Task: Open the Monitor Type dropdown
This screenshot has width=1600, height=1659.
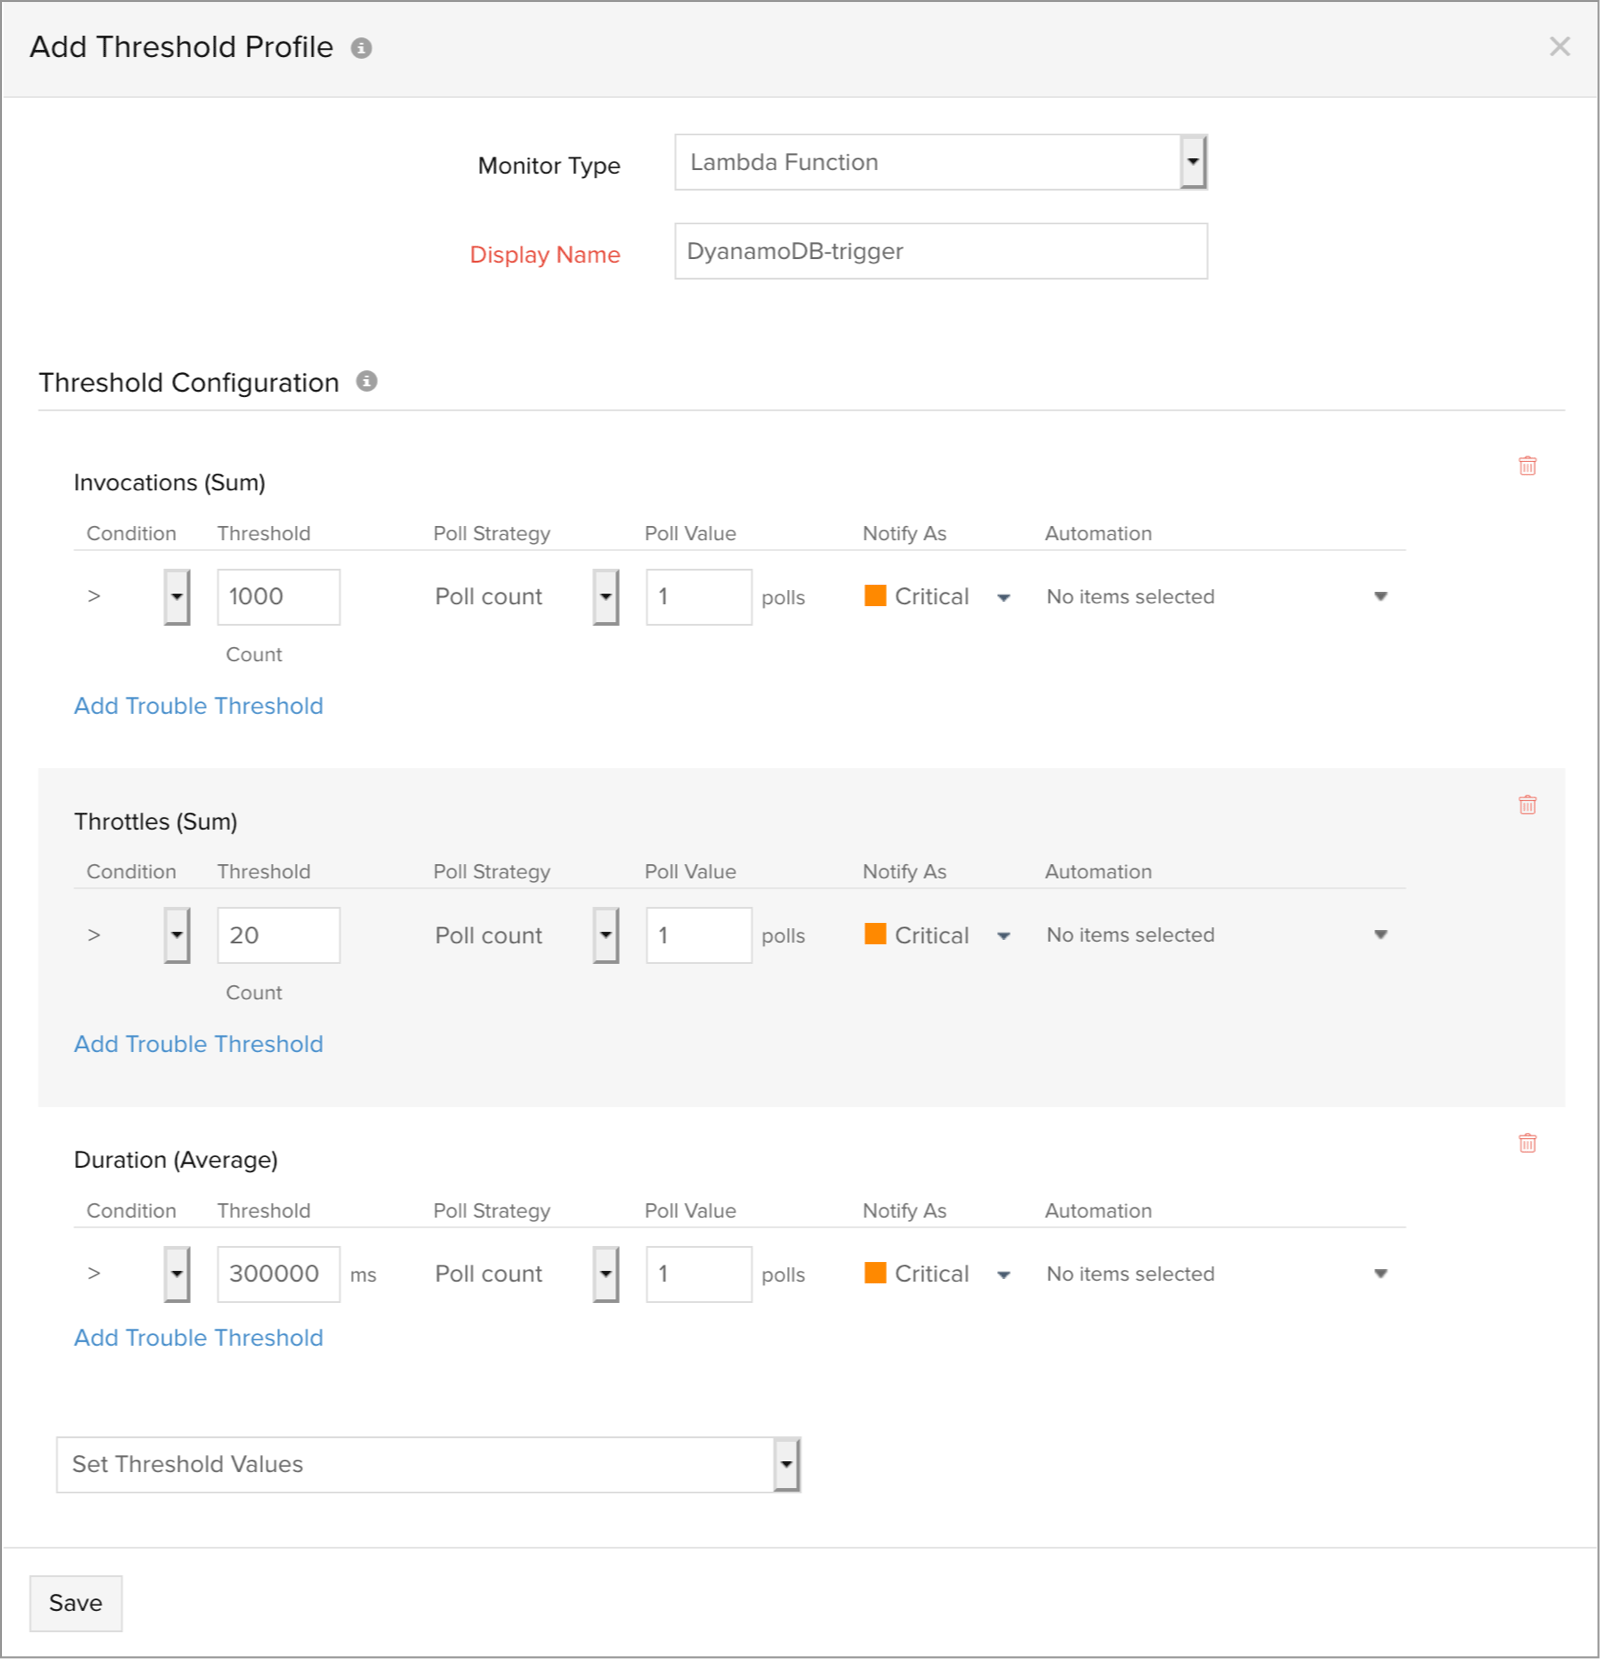Action: pos(1193,161)
